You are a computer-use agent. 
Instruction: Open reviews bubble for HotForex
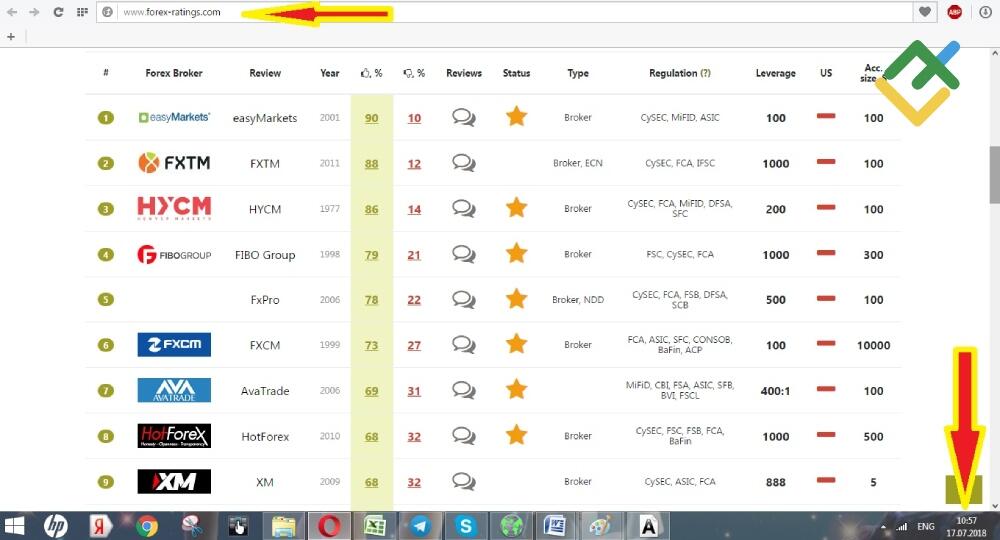point(464,436)
